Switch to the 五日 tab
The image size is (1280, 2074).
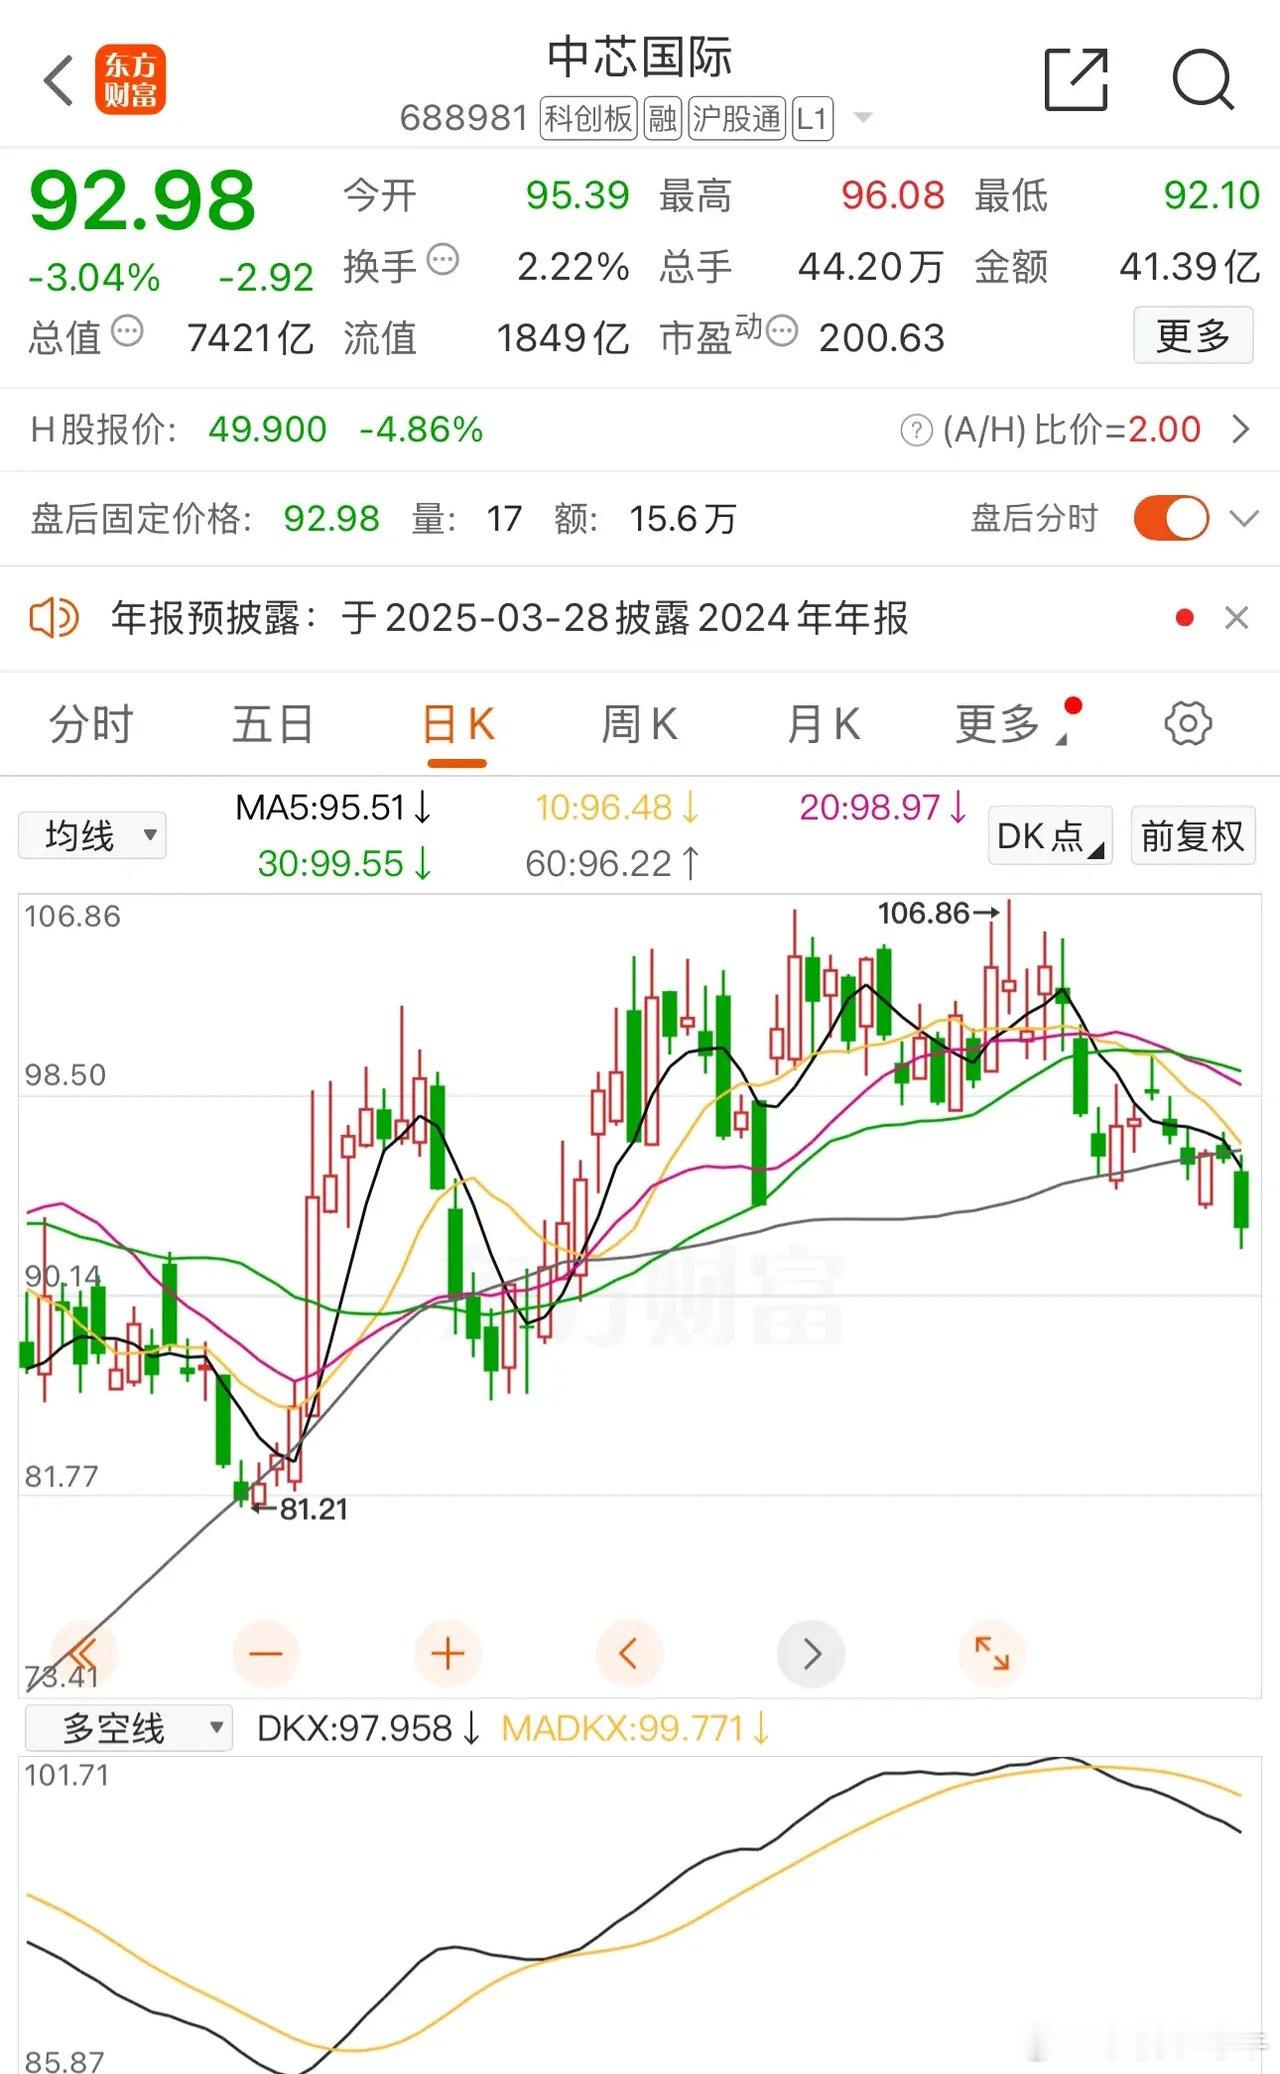pos(273,724)
